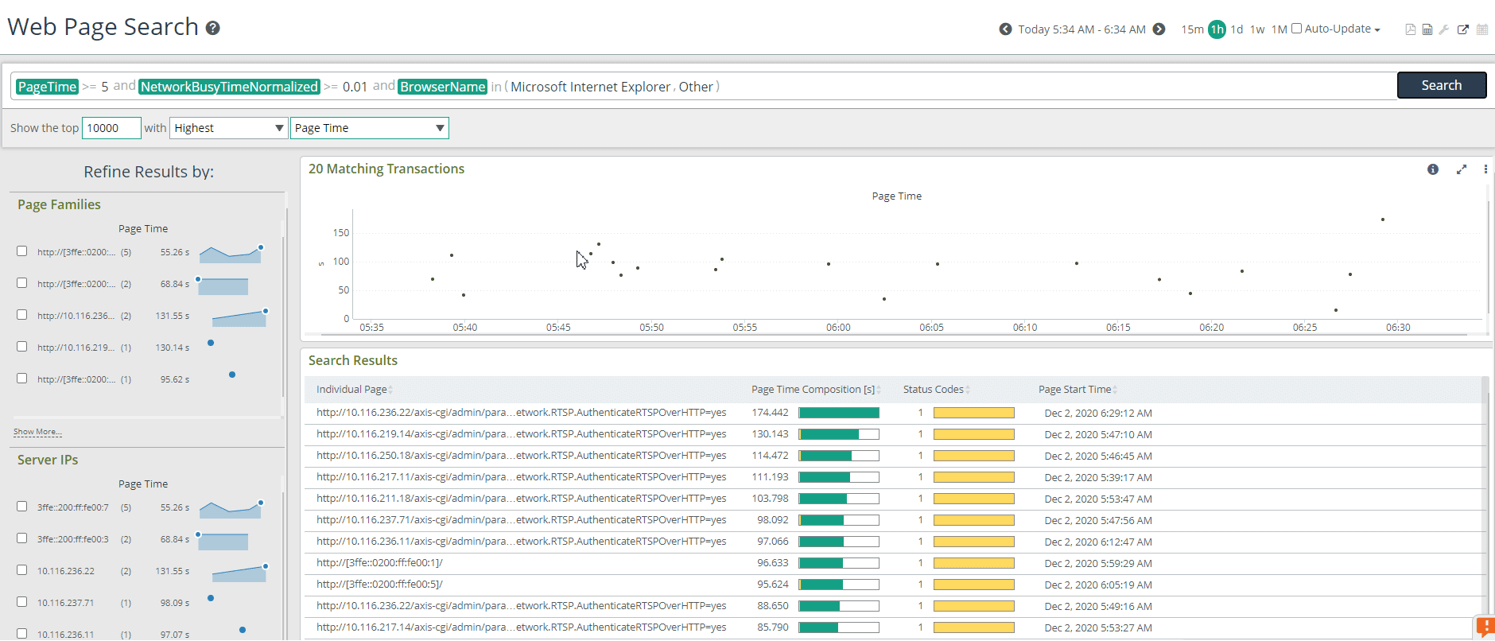The height and width of the screenshot is (641, 1495).
Task: Open the Highest dropdown
Action: pos(228,128)
